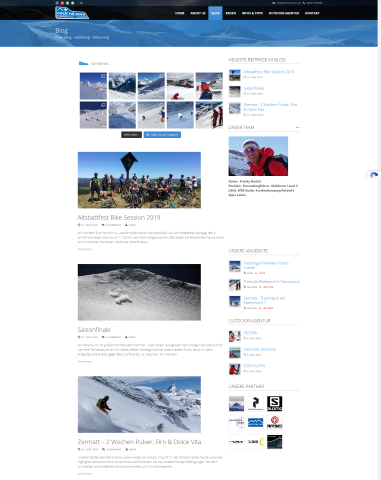Click the thumbnail beside HESTRA
The height and width of the screenshot is (480, 381).
click(x=235, y=336)
